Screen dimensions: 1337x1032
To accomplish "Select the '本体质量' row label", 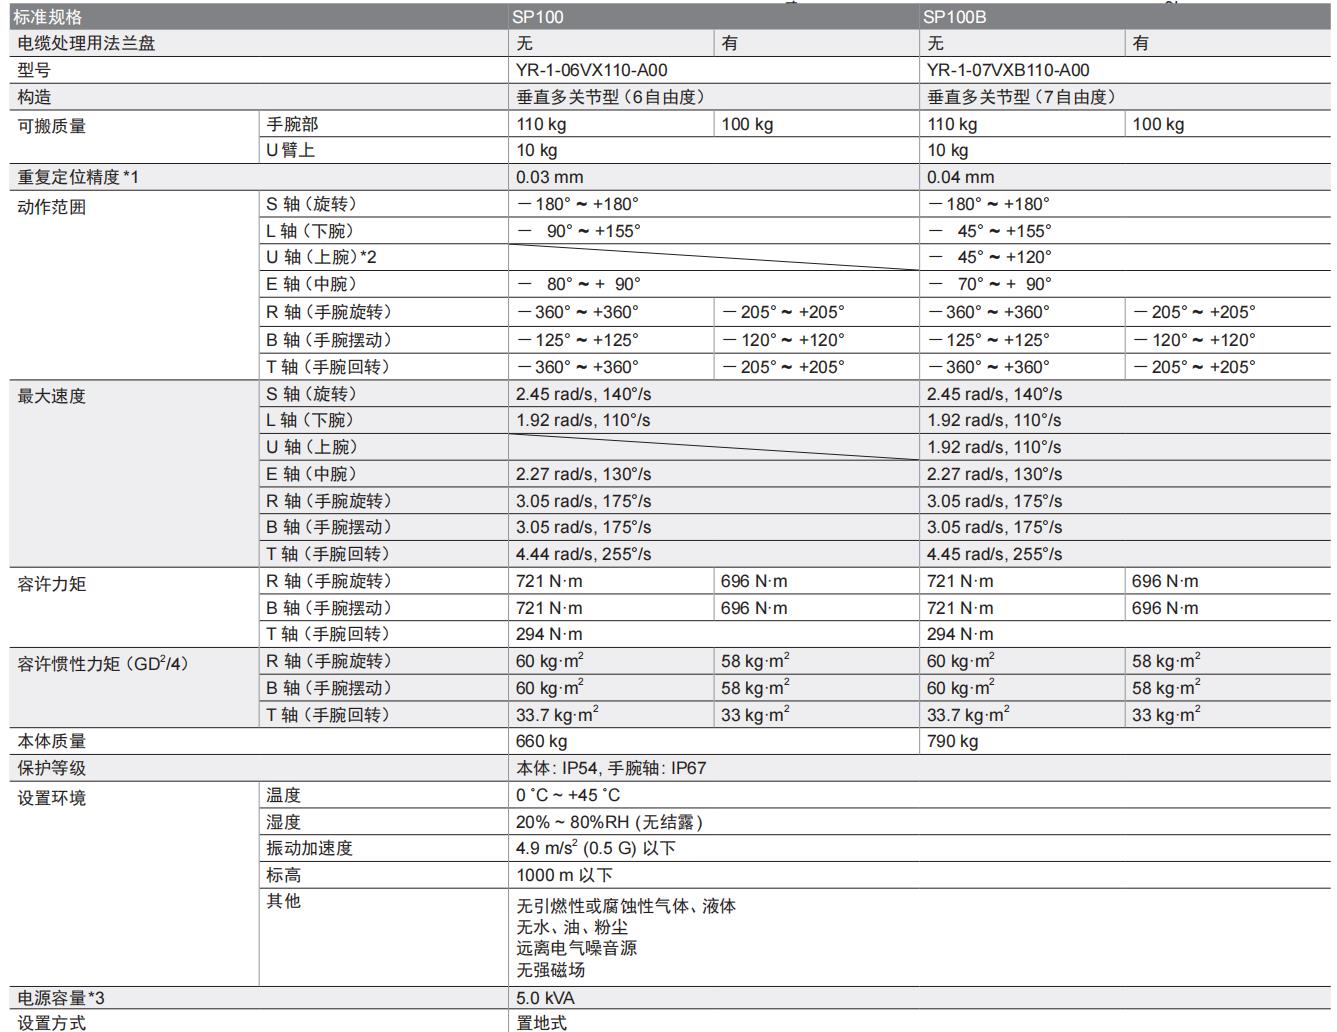I will tap(52, 741).
